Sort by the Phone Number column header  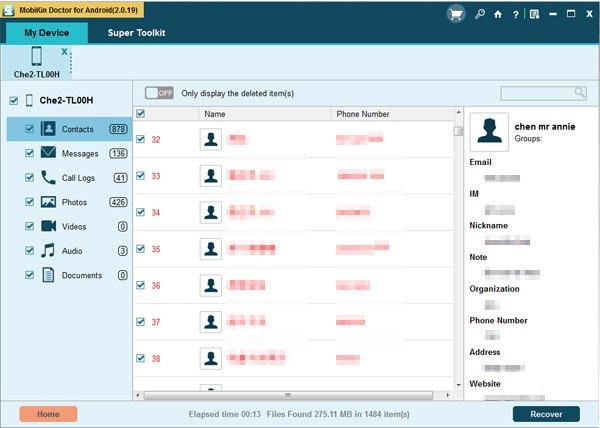[393, 114]
